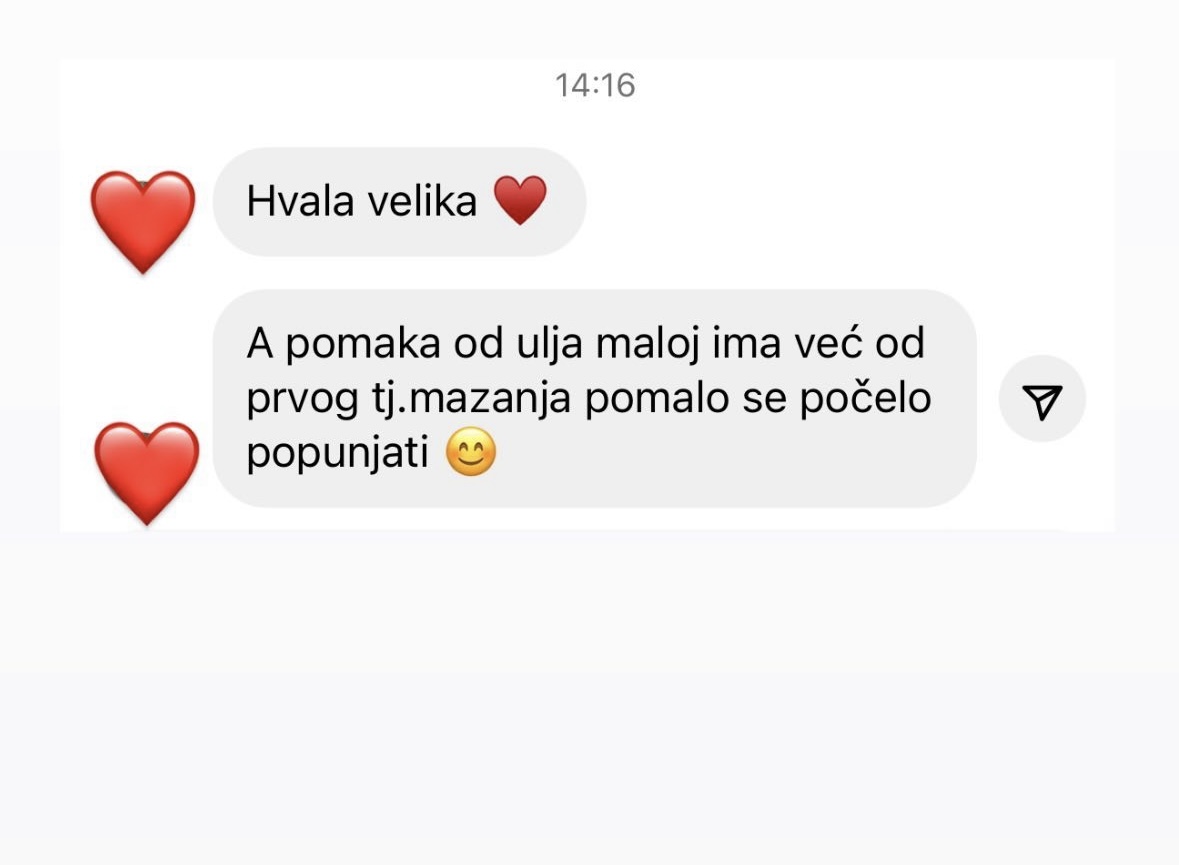Tap the smiling emoji after "popunjati"
The image size is (1179, 865).
tap(471, 452)
